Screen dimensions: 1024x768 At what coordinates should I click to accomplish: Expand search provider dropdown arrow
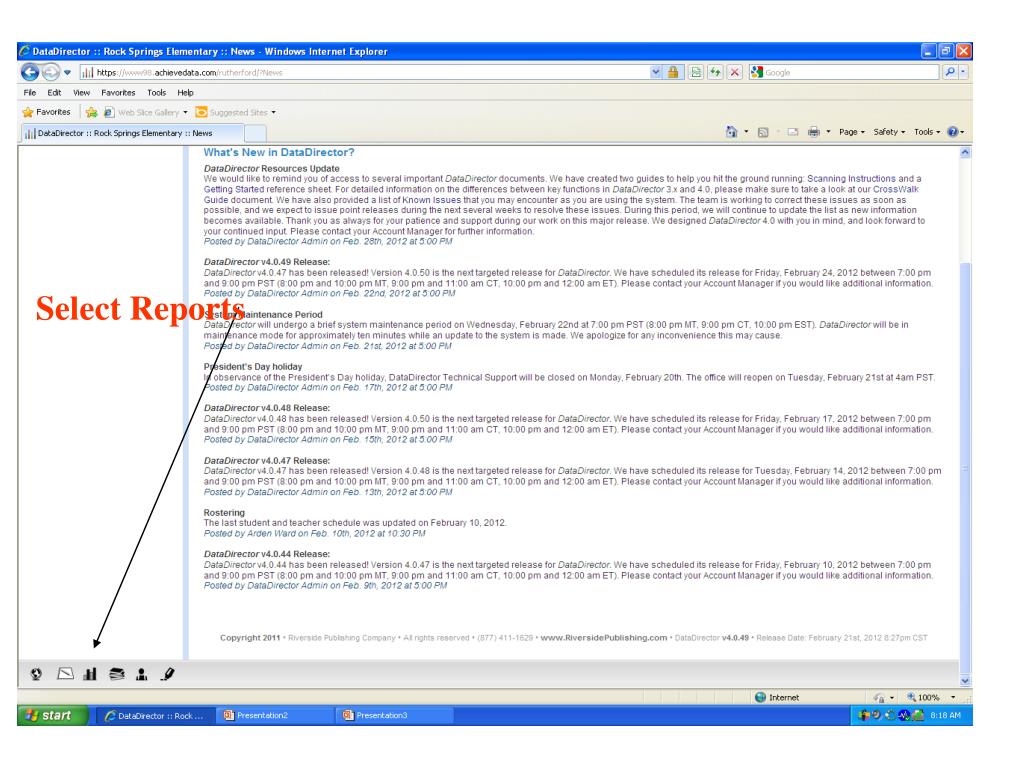pos(964,72)
